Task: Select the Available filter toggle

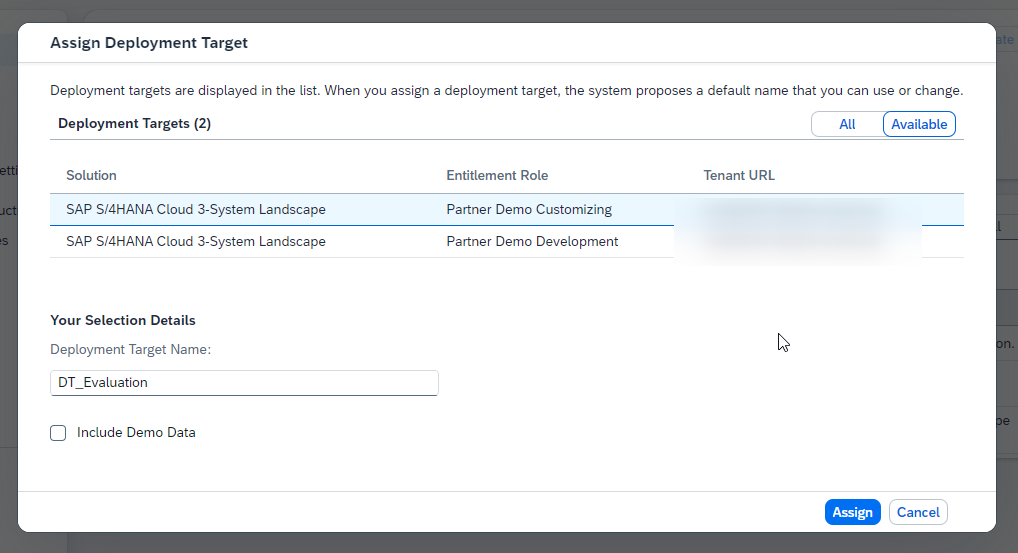Action: (x=919, y=124)
